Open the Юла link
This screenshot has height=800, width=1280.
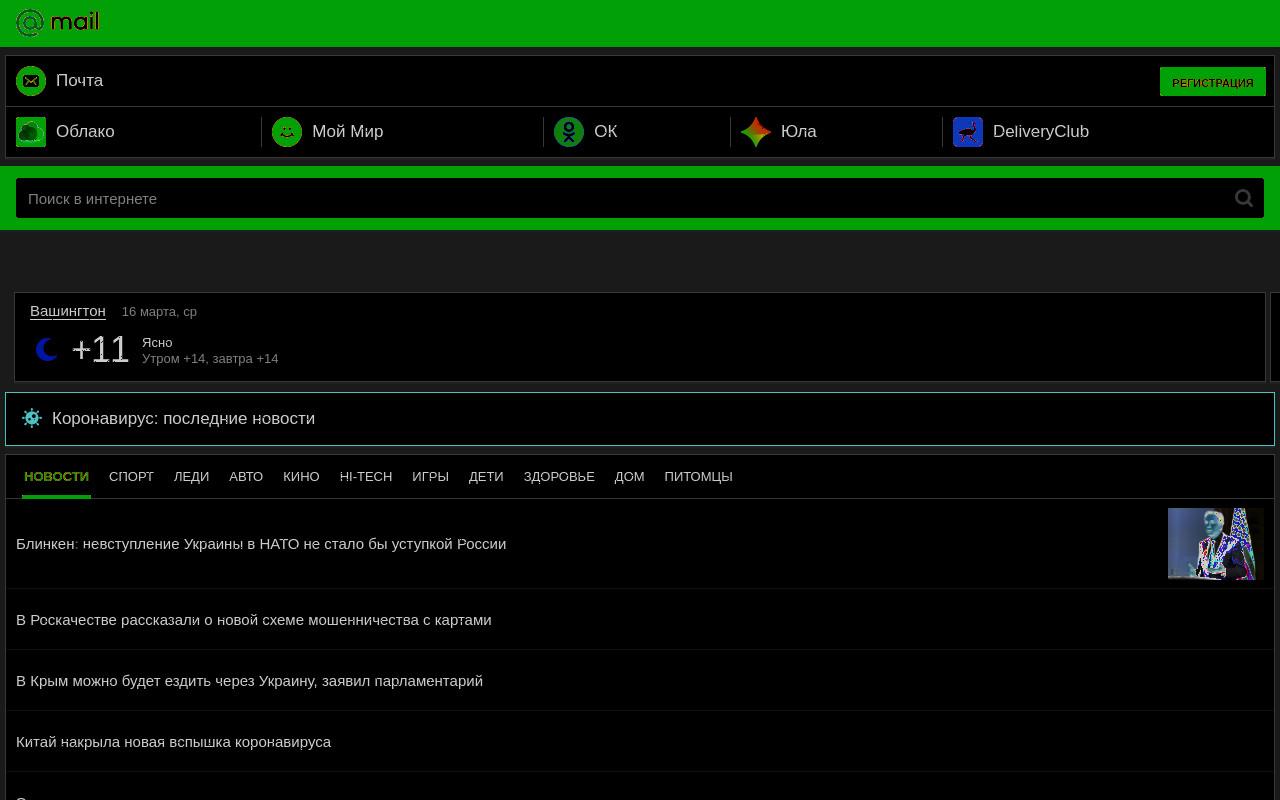coord(798,132)
